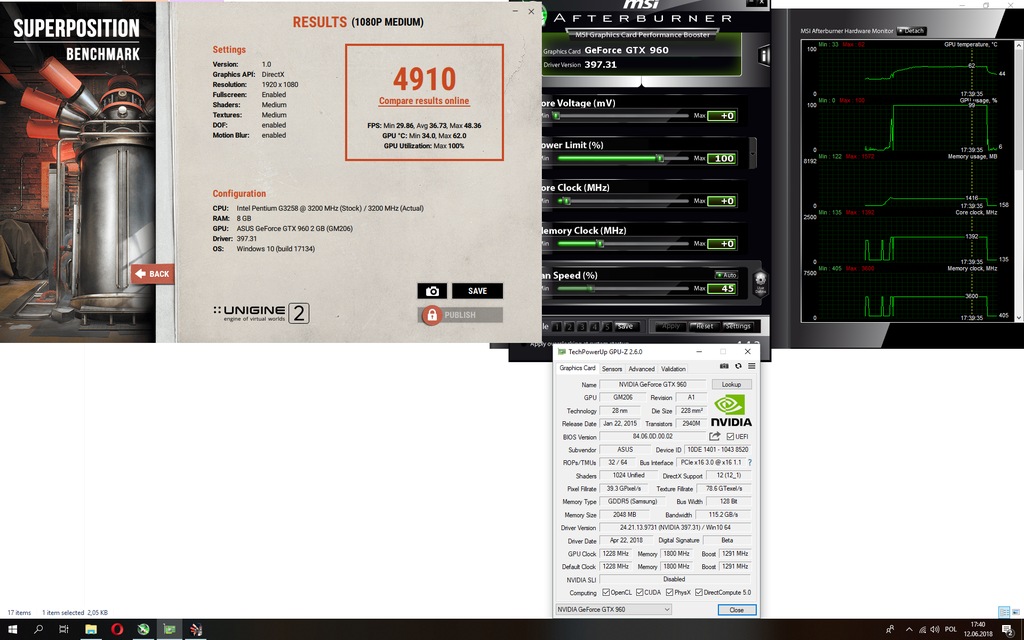1024x640 pixels.
Task: Click the BIOS export share icon
Action: pos(715,436)
